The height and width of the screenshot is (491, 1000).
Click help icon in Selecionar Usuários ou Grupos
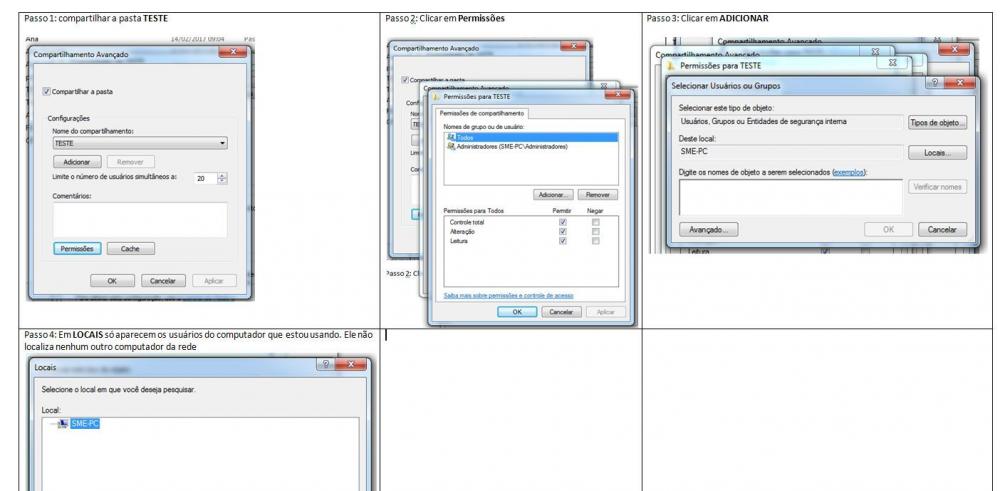936,87
